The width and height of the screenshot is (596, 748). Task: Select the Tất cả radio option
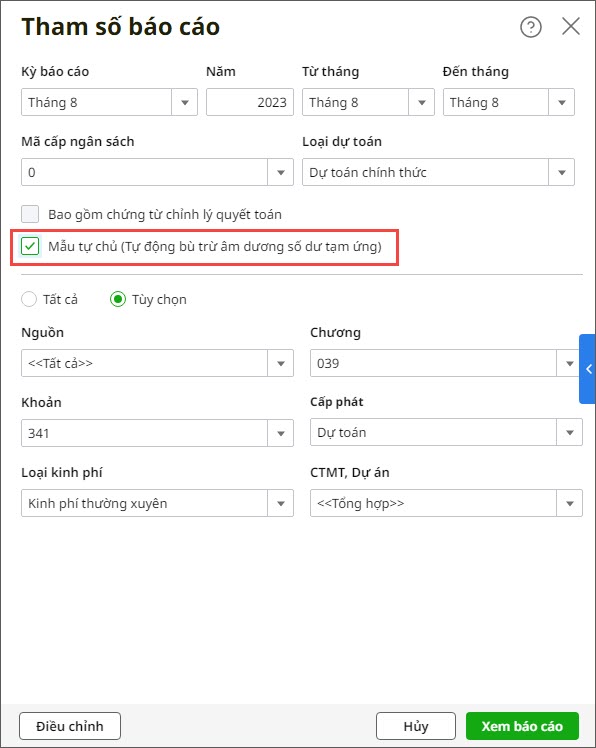[x=29, y=299]
